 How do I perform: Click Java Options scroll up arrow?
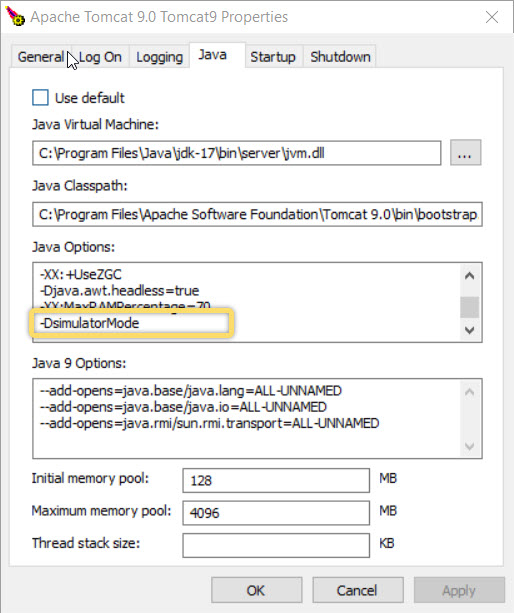(469, 276)
